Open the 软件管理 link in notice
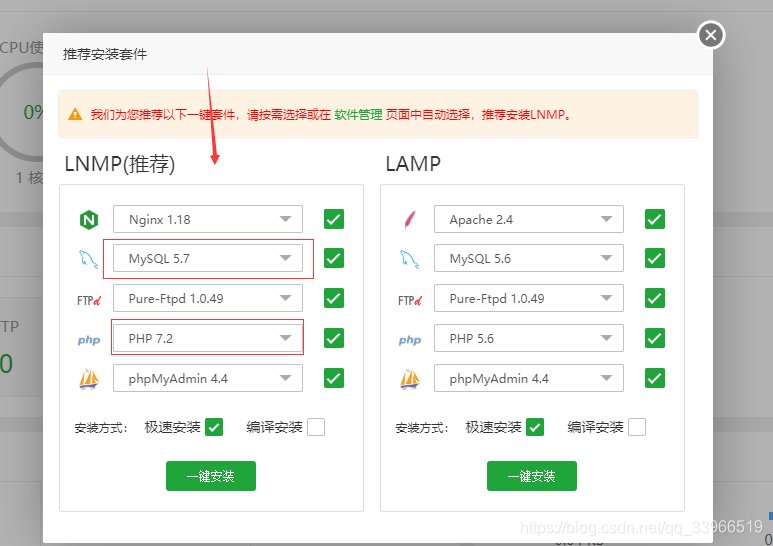 pos(358,115)
